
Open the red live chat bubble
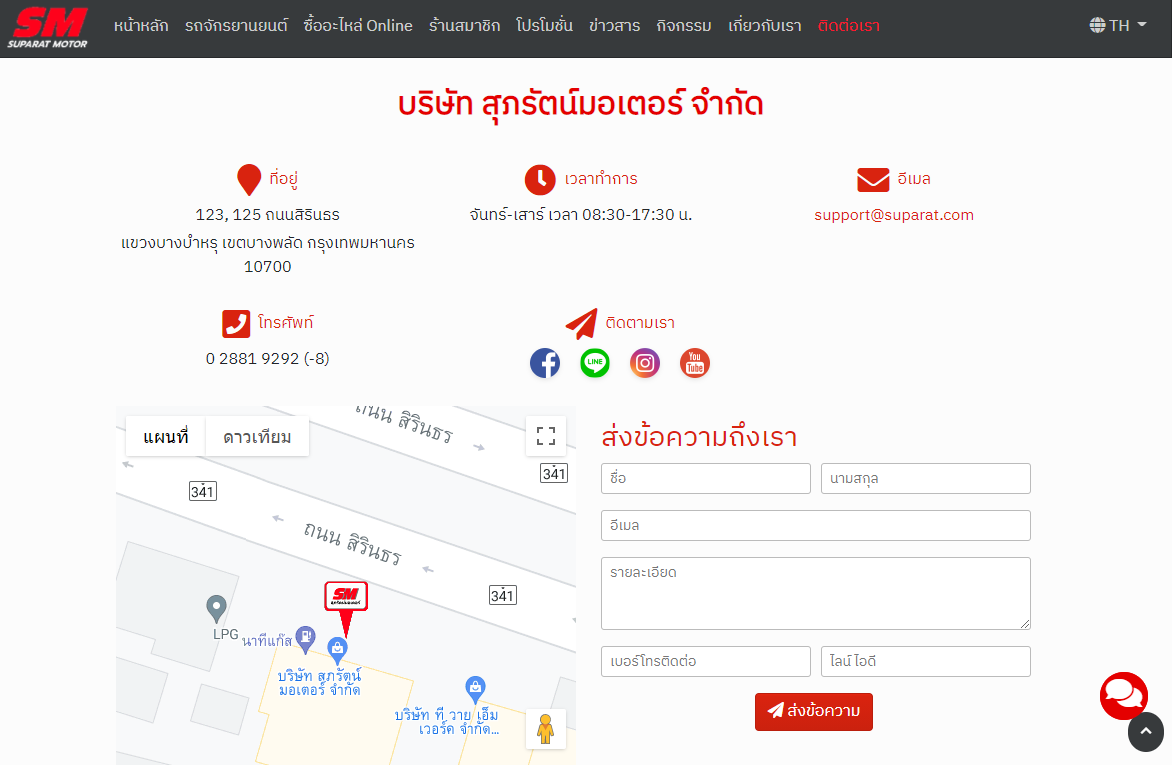(1124, 695)
